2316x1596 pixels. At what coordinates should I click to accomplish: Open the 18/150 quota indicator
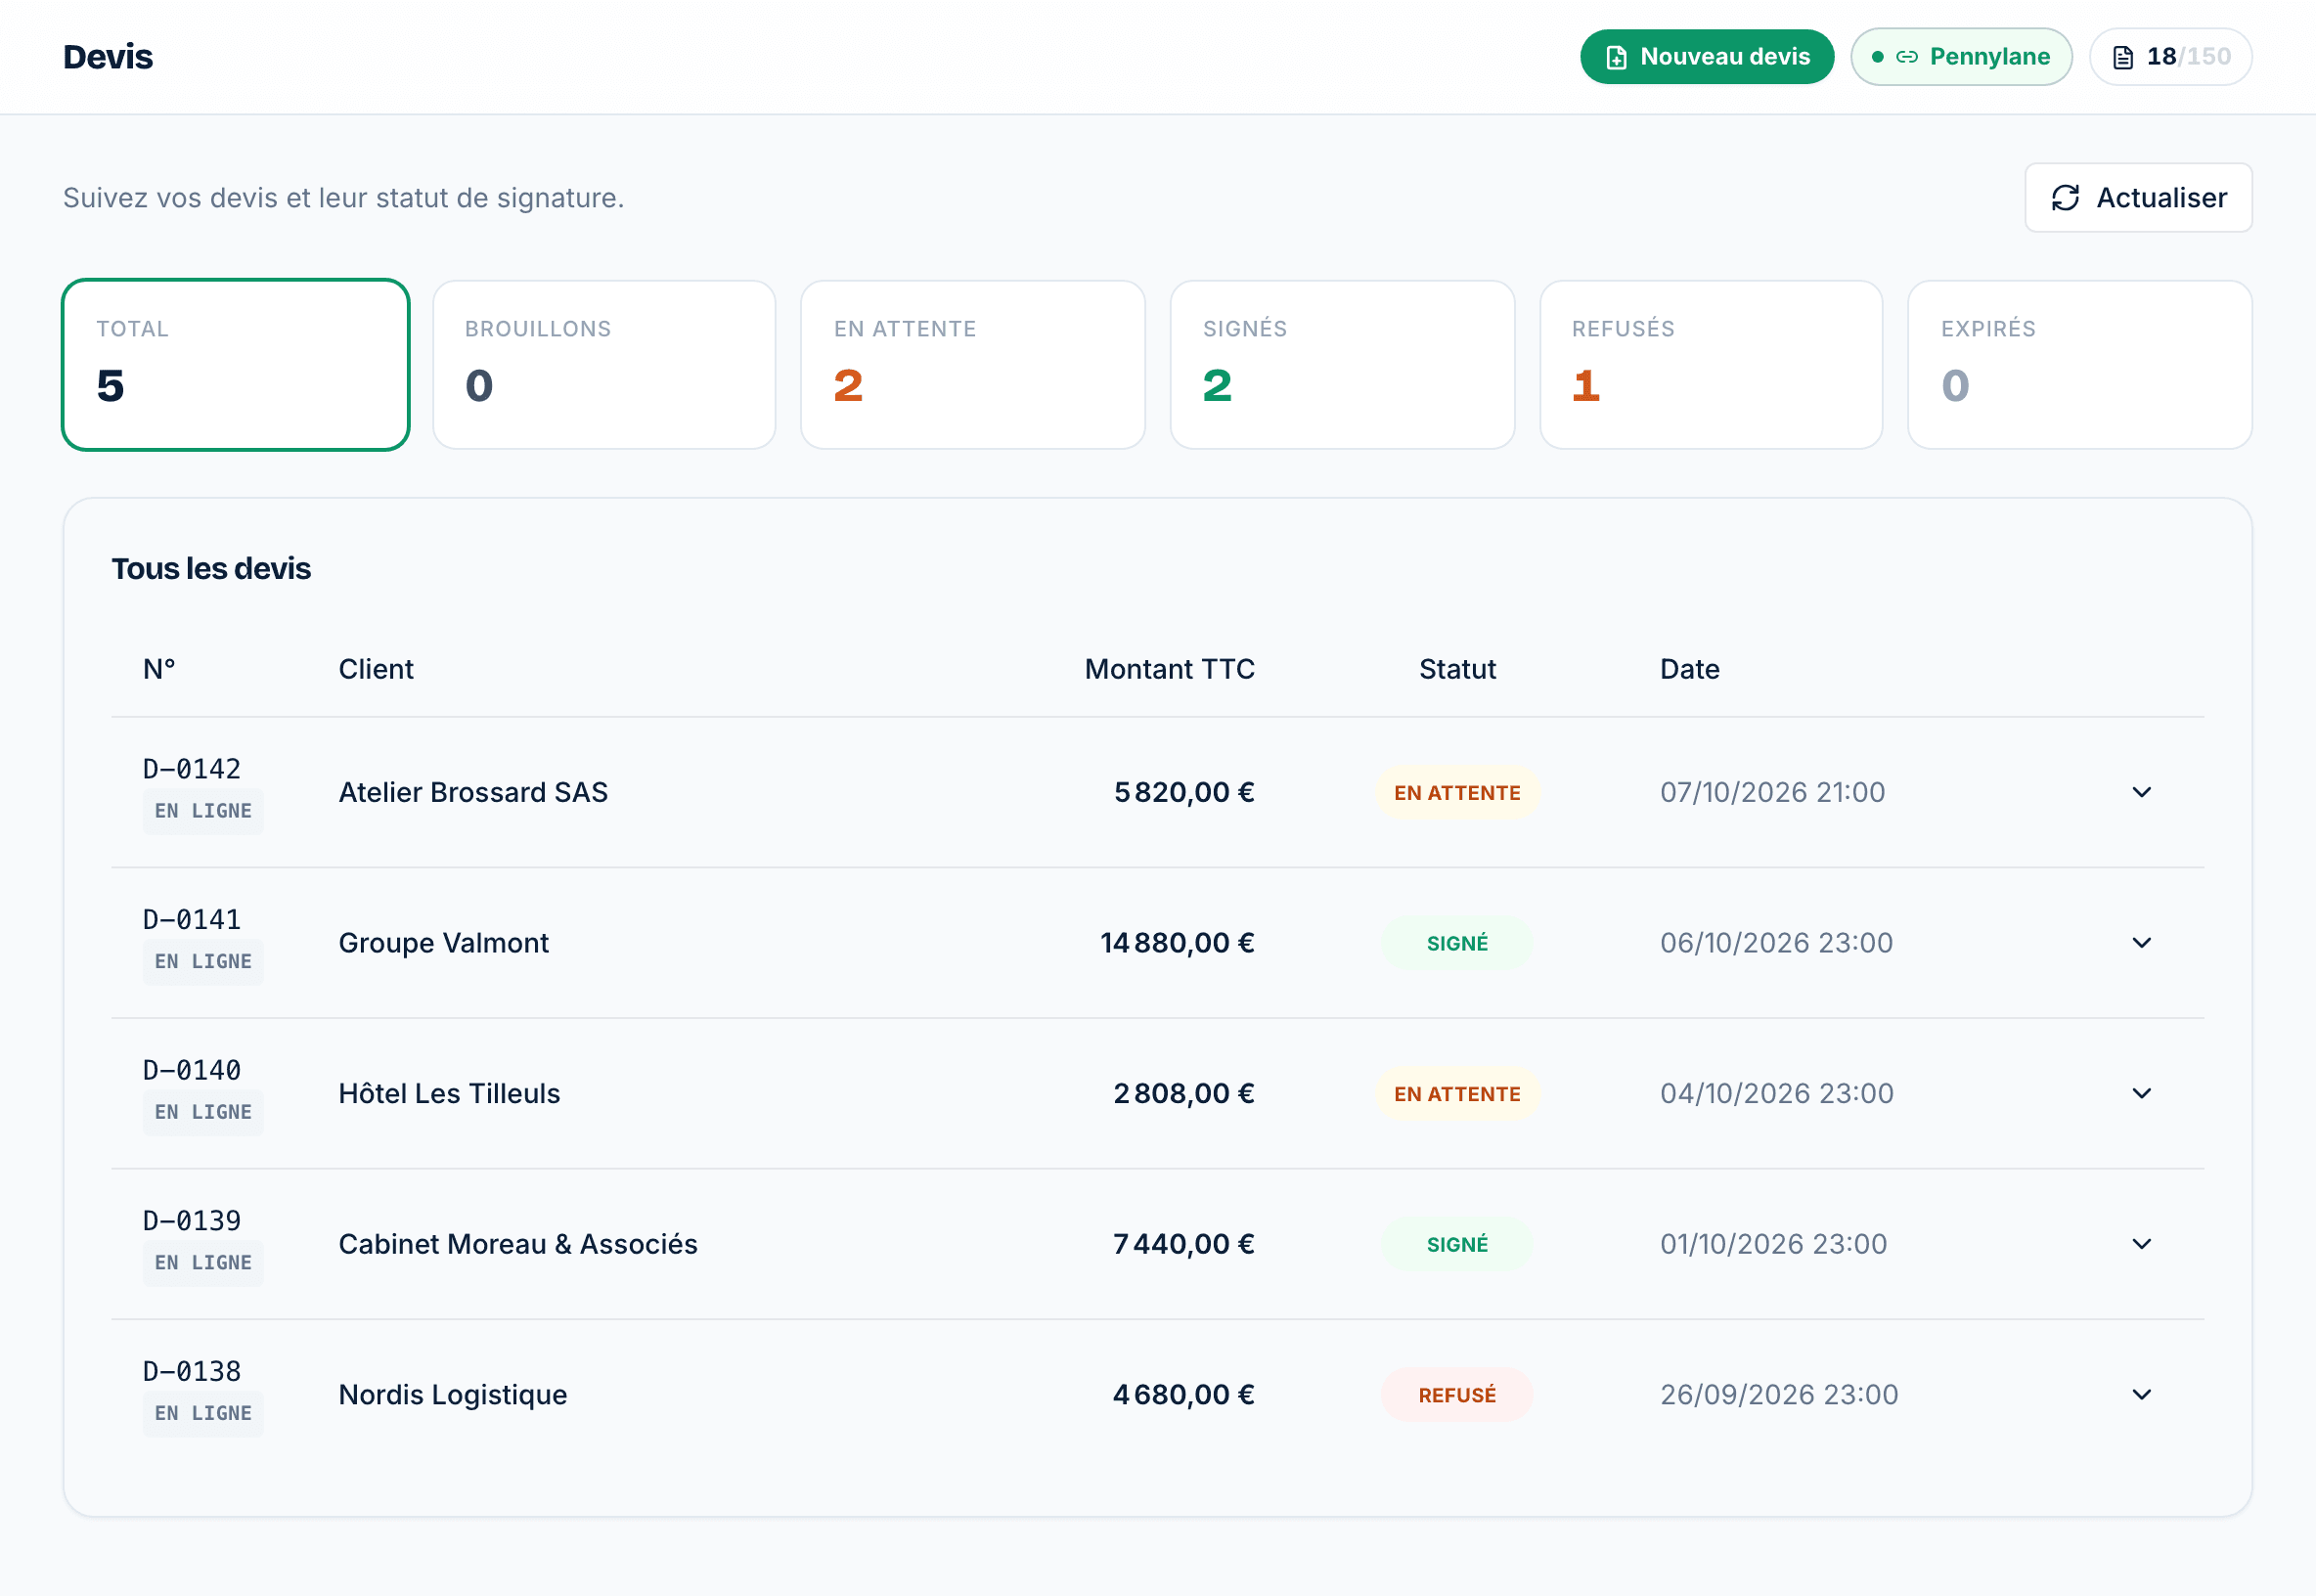coord(2171,57)
